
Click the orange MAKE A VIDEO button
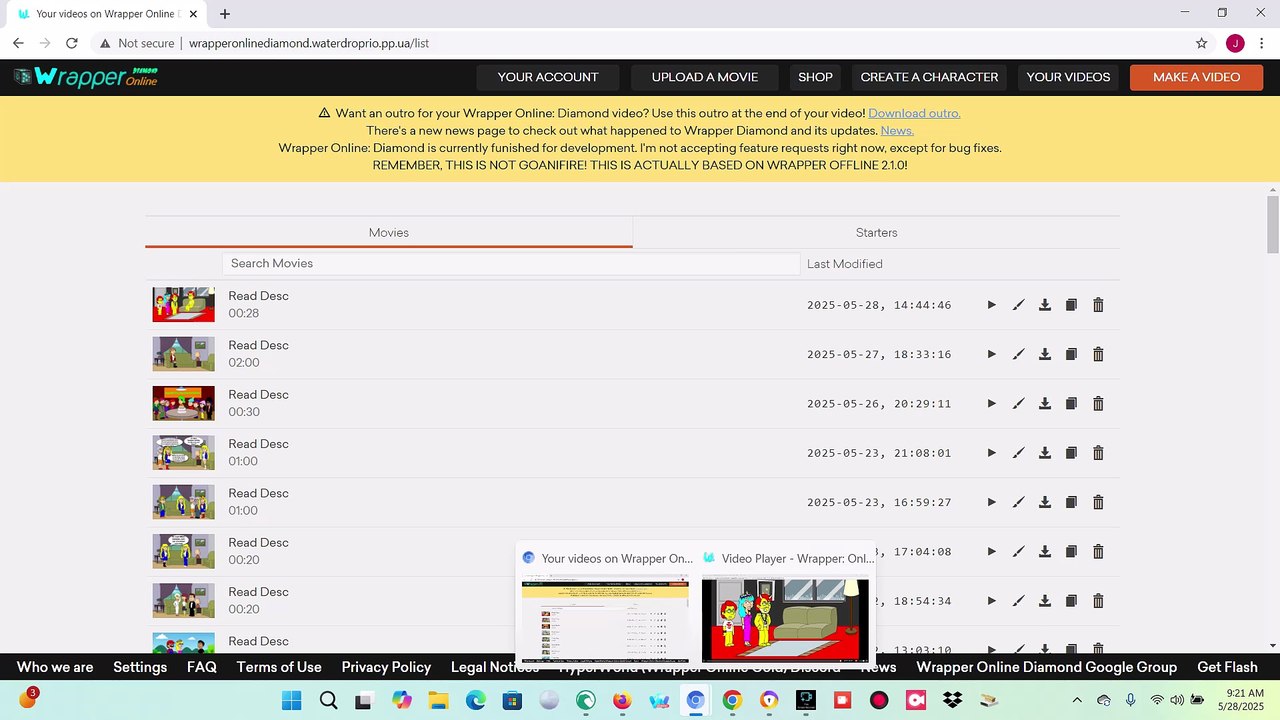pyautogui.click(x=1196, y=77)
